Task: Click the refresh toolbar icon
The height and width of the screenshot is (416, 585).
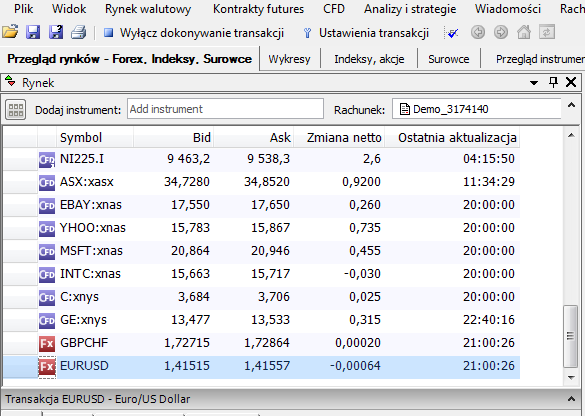Action: pyautogui.click(x=547, y=32)
